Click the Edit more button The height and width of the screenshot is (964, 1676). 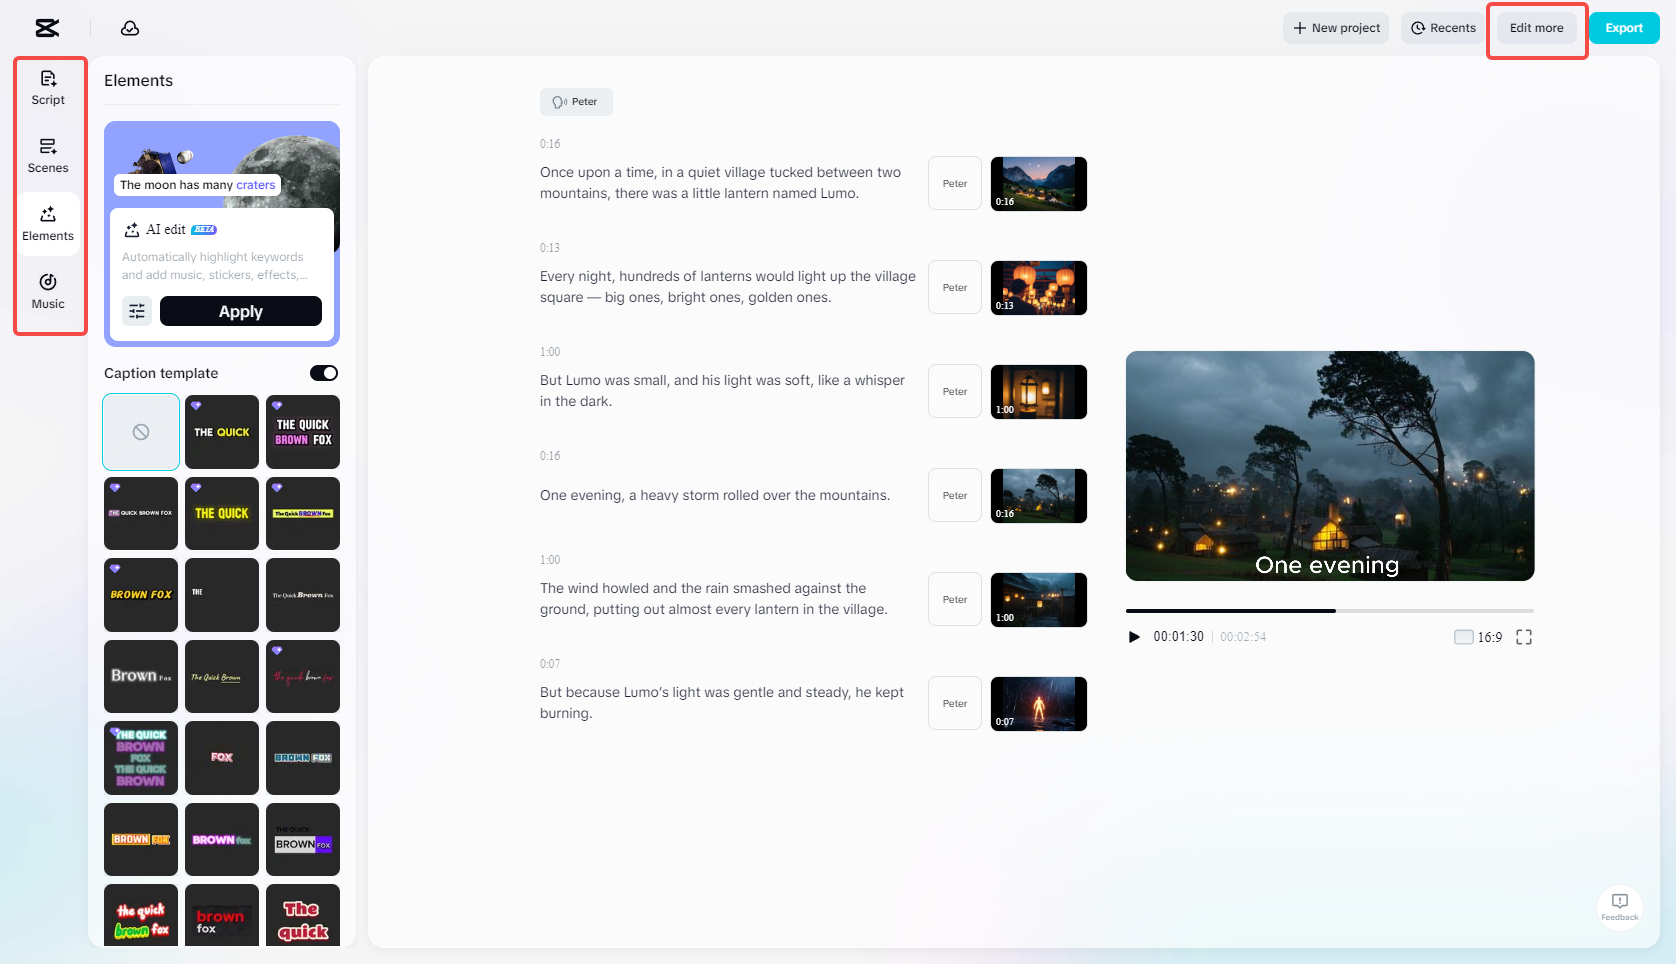tap(1535, 27)
